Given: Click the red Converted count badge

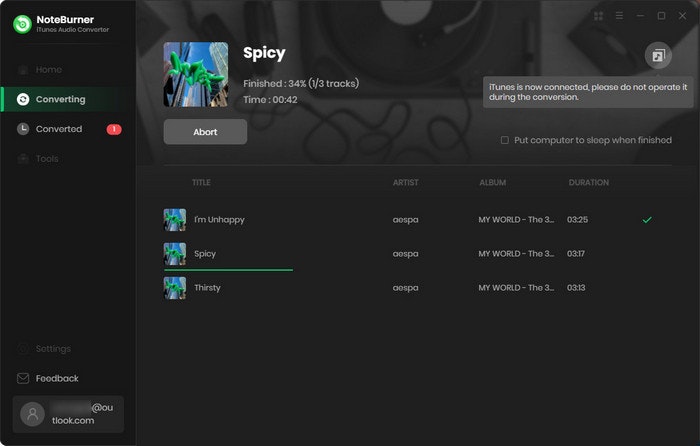Looking at the screenshot, I should tap(114, 129).
